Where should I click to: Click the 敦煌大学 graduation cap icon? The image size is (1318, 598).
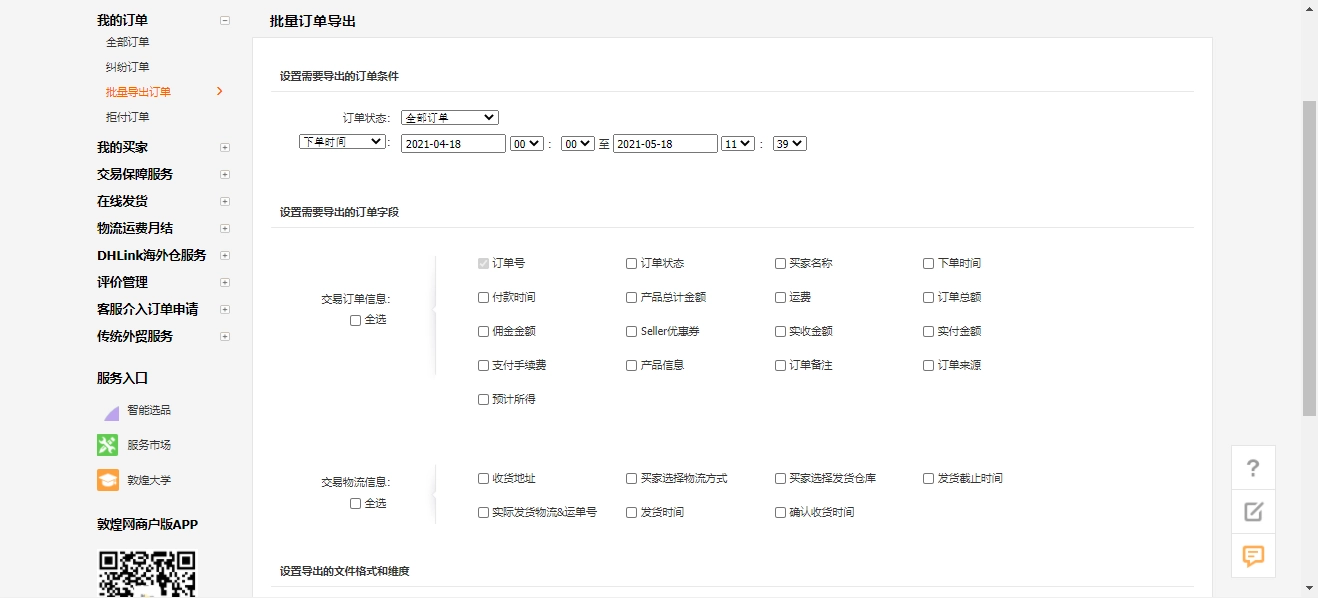tap(108, 480)
